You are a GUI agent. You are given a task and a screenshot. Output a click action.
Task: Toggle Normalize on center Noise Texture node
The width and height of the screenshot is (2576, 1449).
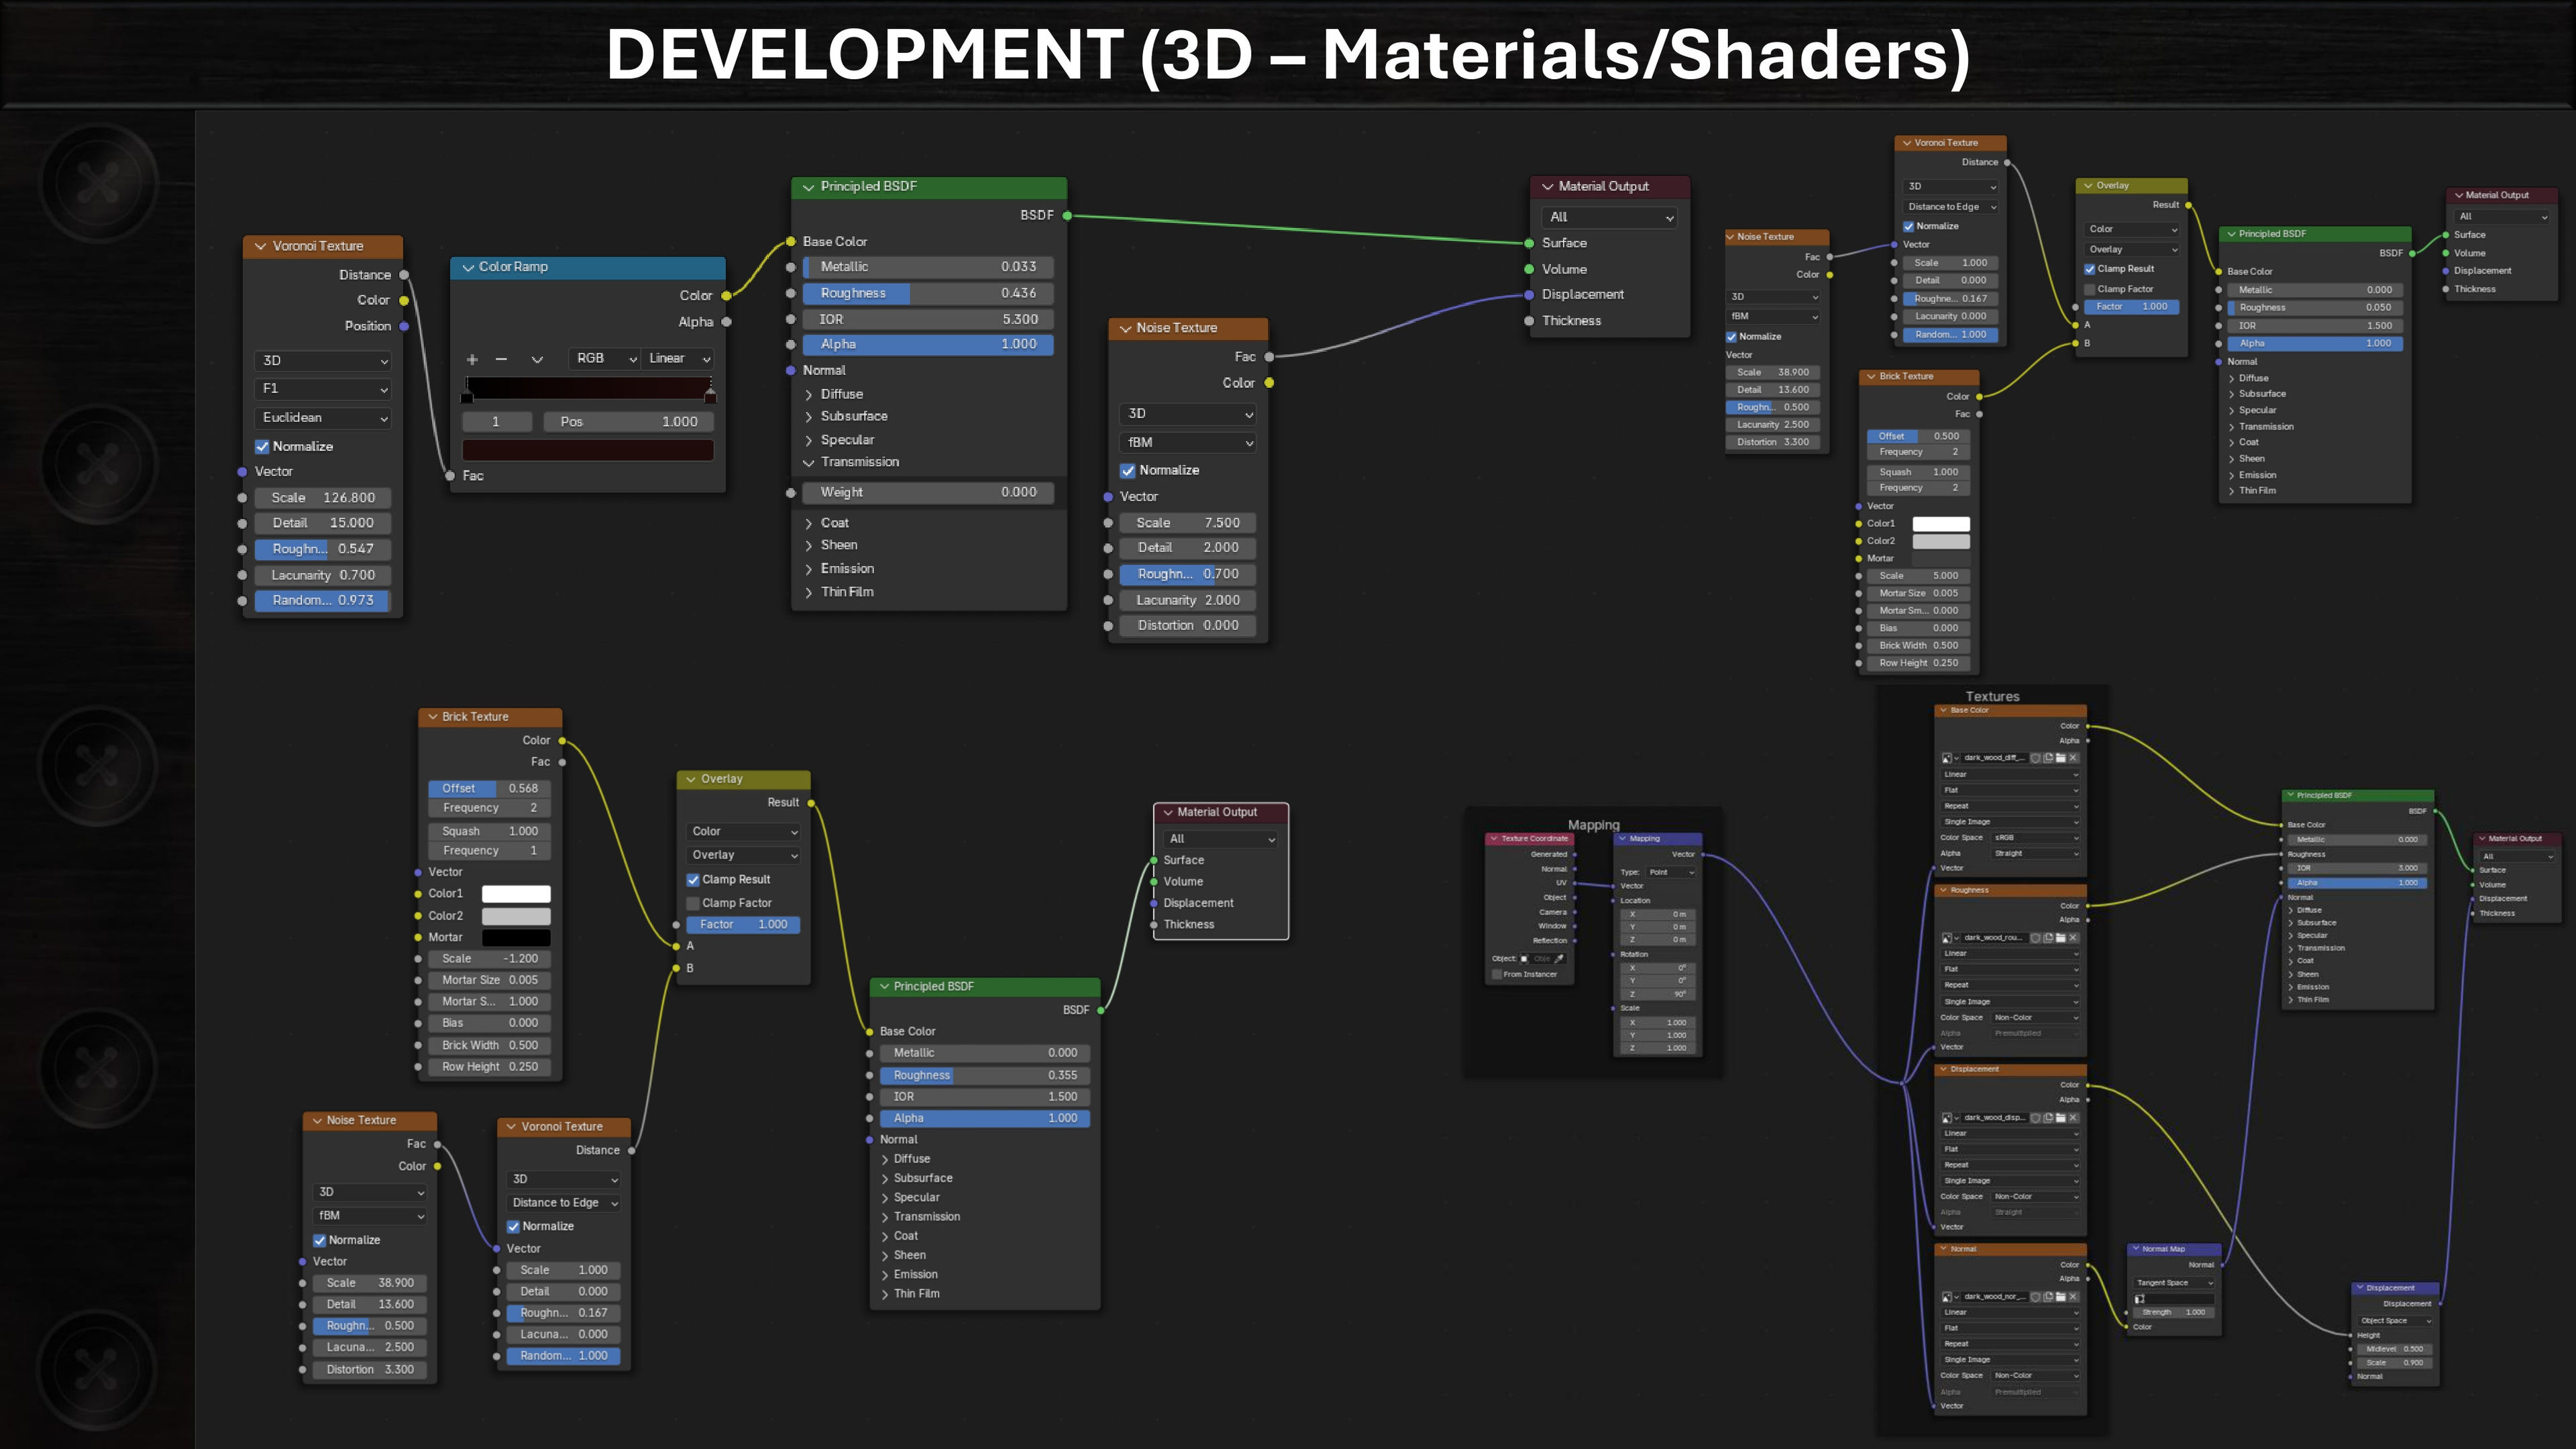tap(1128, 471)
